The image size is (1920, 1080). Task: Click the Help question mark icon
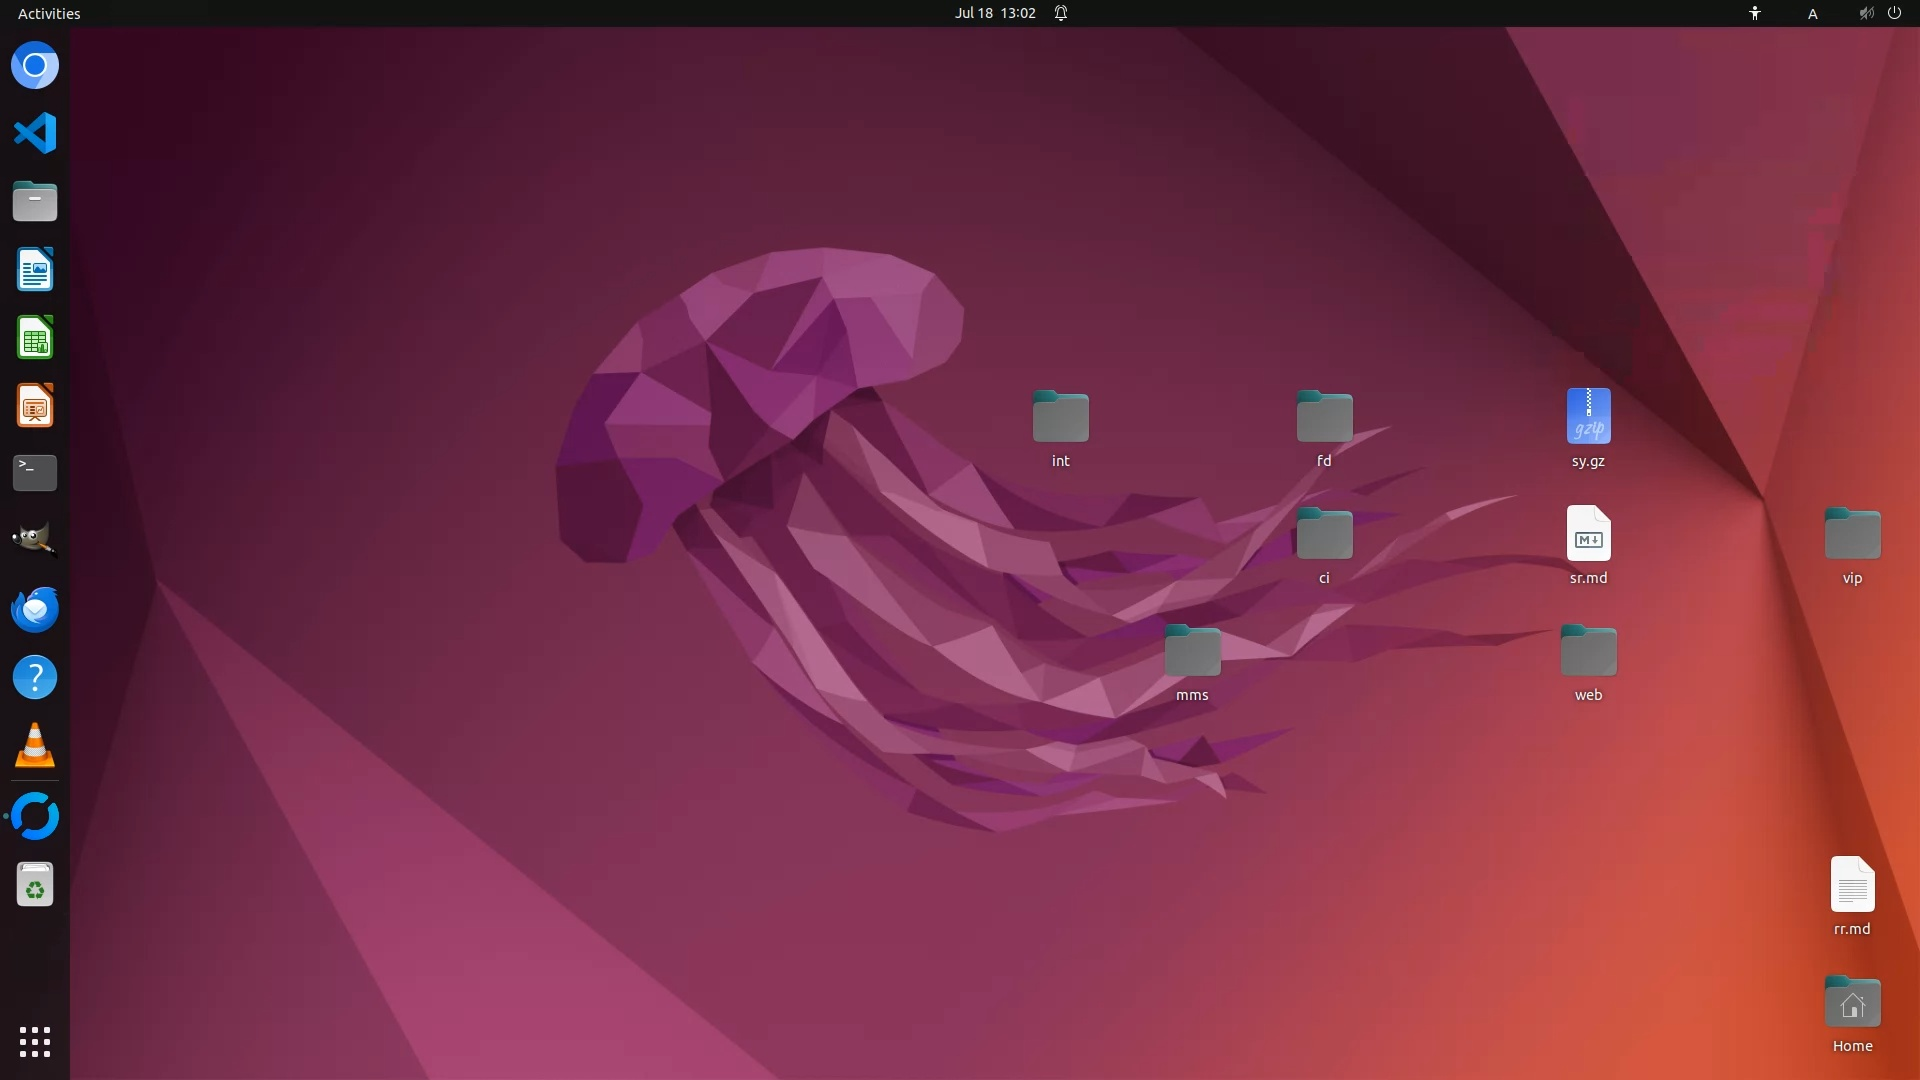35,678
